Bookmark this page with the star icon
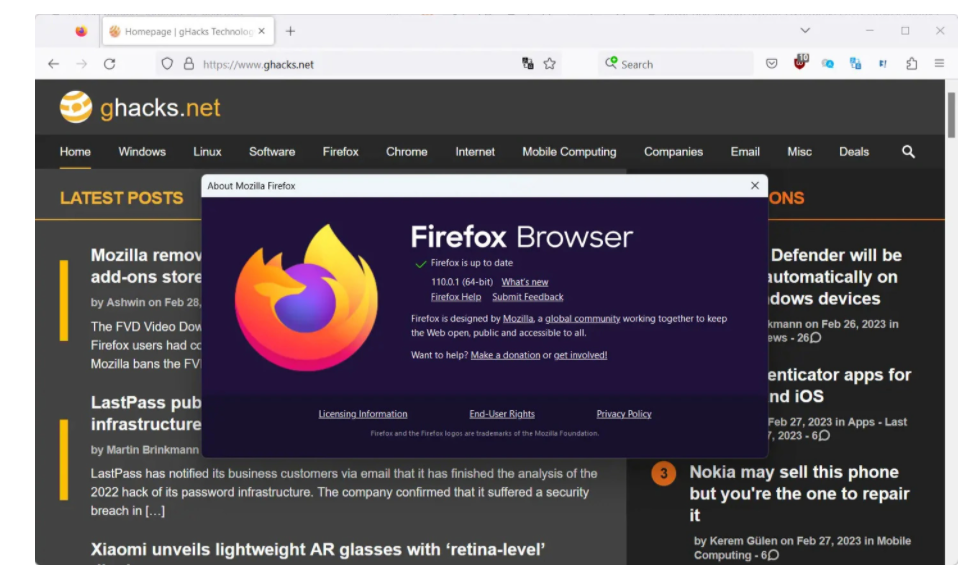Viewport: 958px width, 580px height. pos(549,63)
